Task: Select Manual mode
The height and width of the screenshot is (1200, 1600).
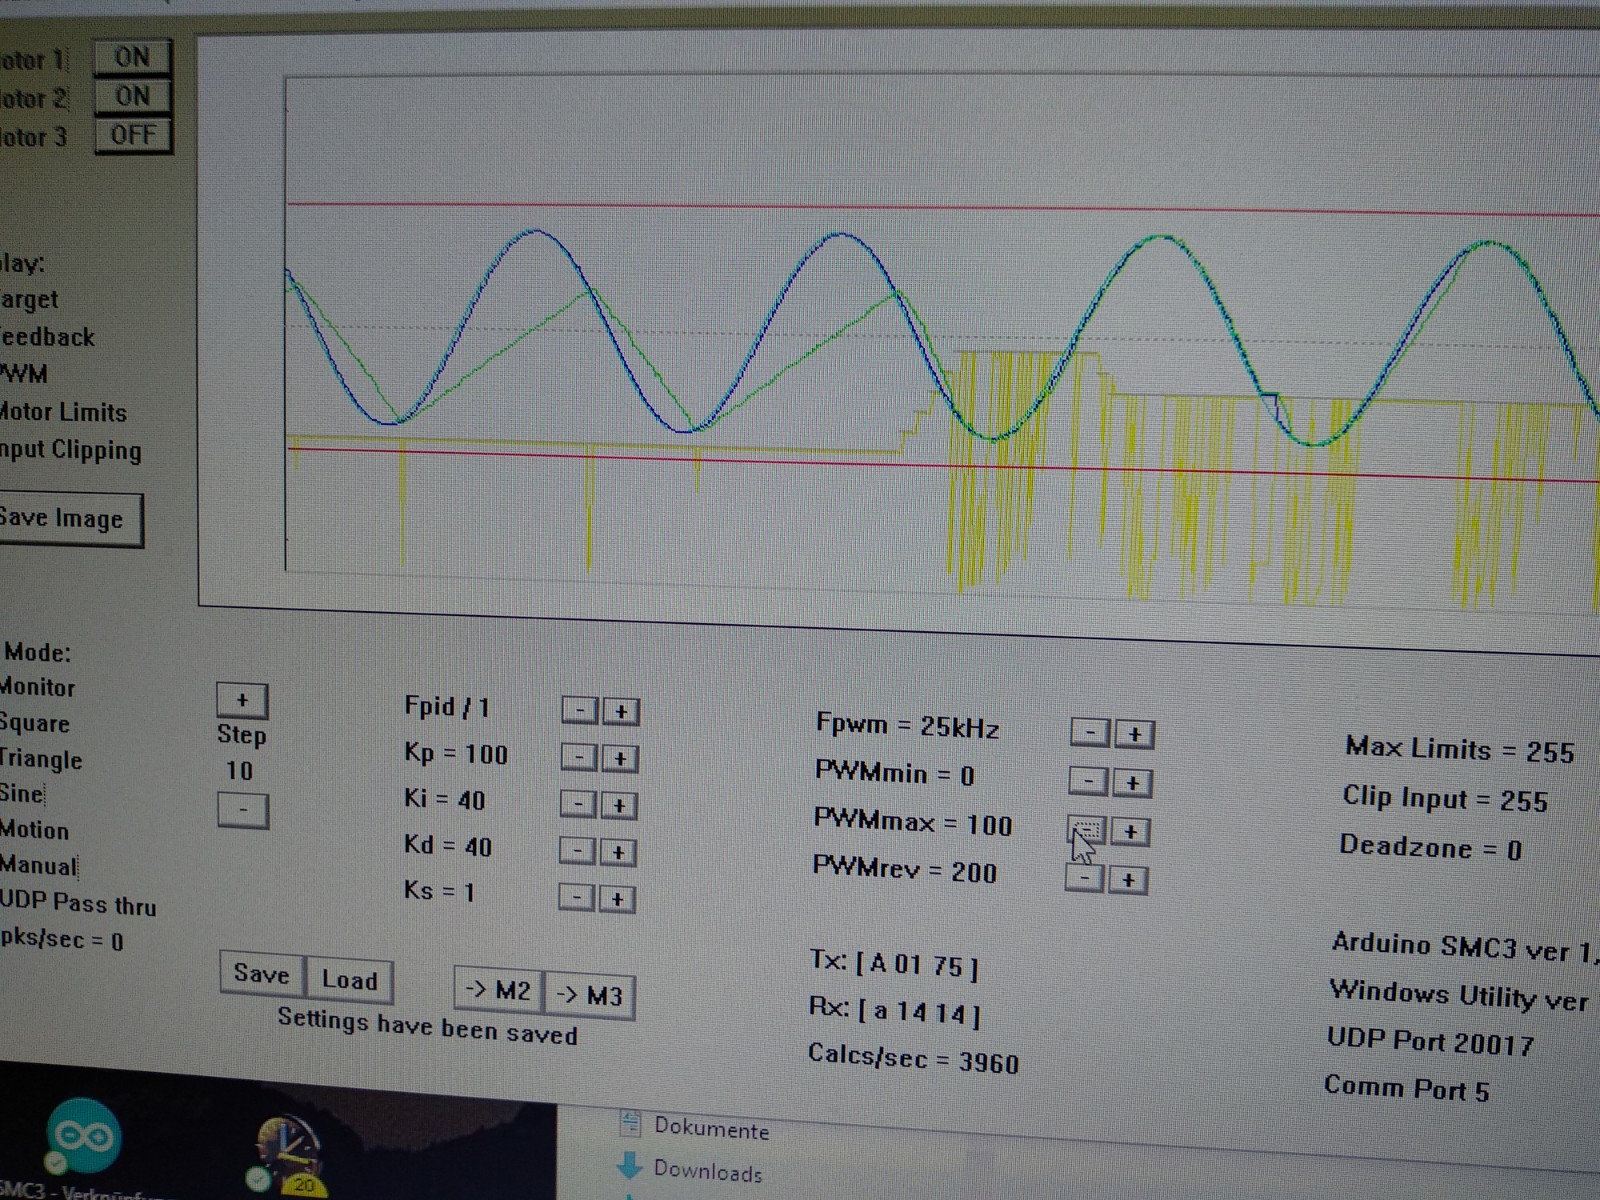Action: [38, 866]
